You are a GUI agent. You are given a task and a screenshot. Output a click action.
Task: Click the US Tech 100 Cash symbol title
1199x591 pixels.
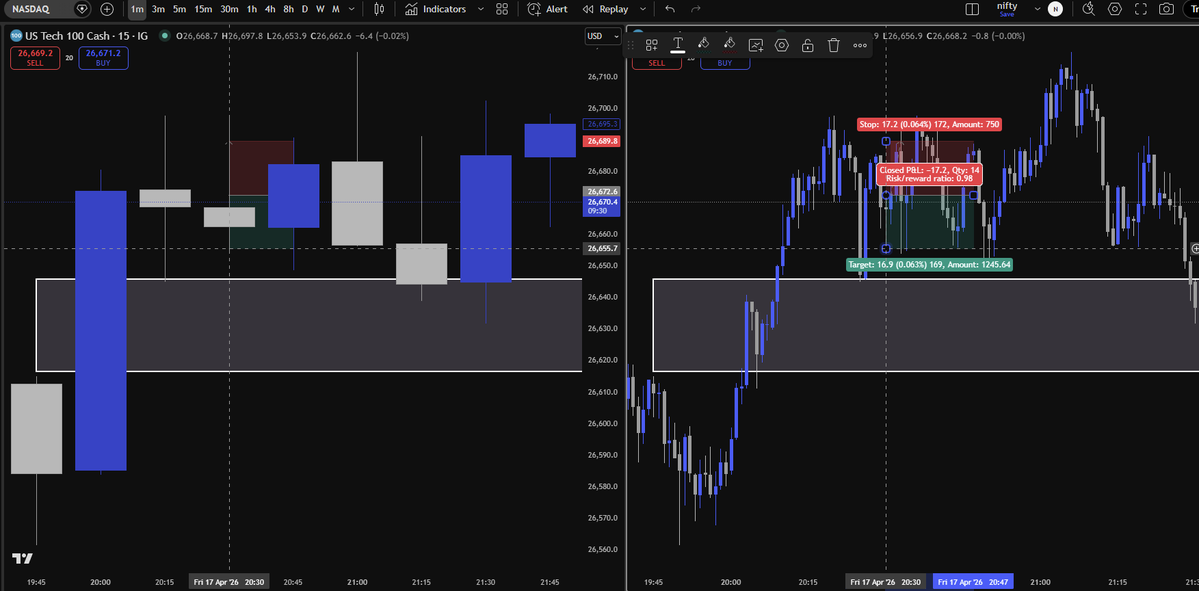[88, 36]
